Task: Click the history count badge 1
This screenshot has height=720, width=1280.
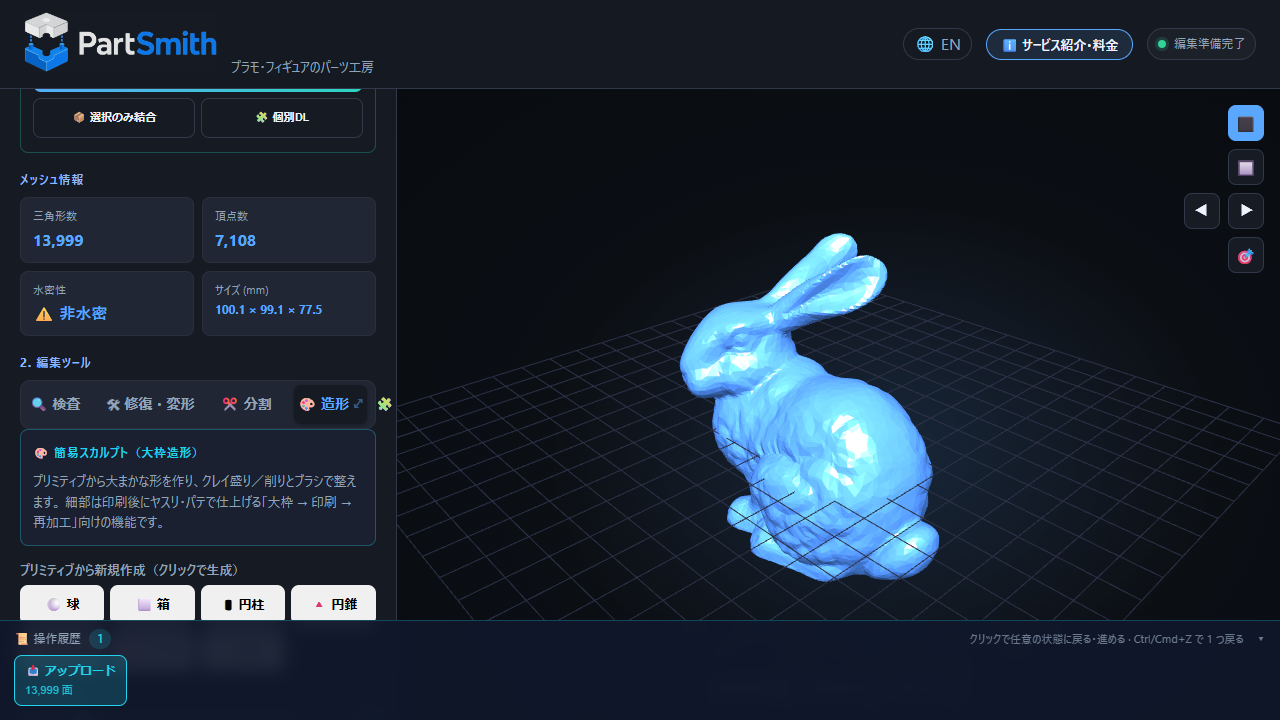Action: tap(100, 639)
